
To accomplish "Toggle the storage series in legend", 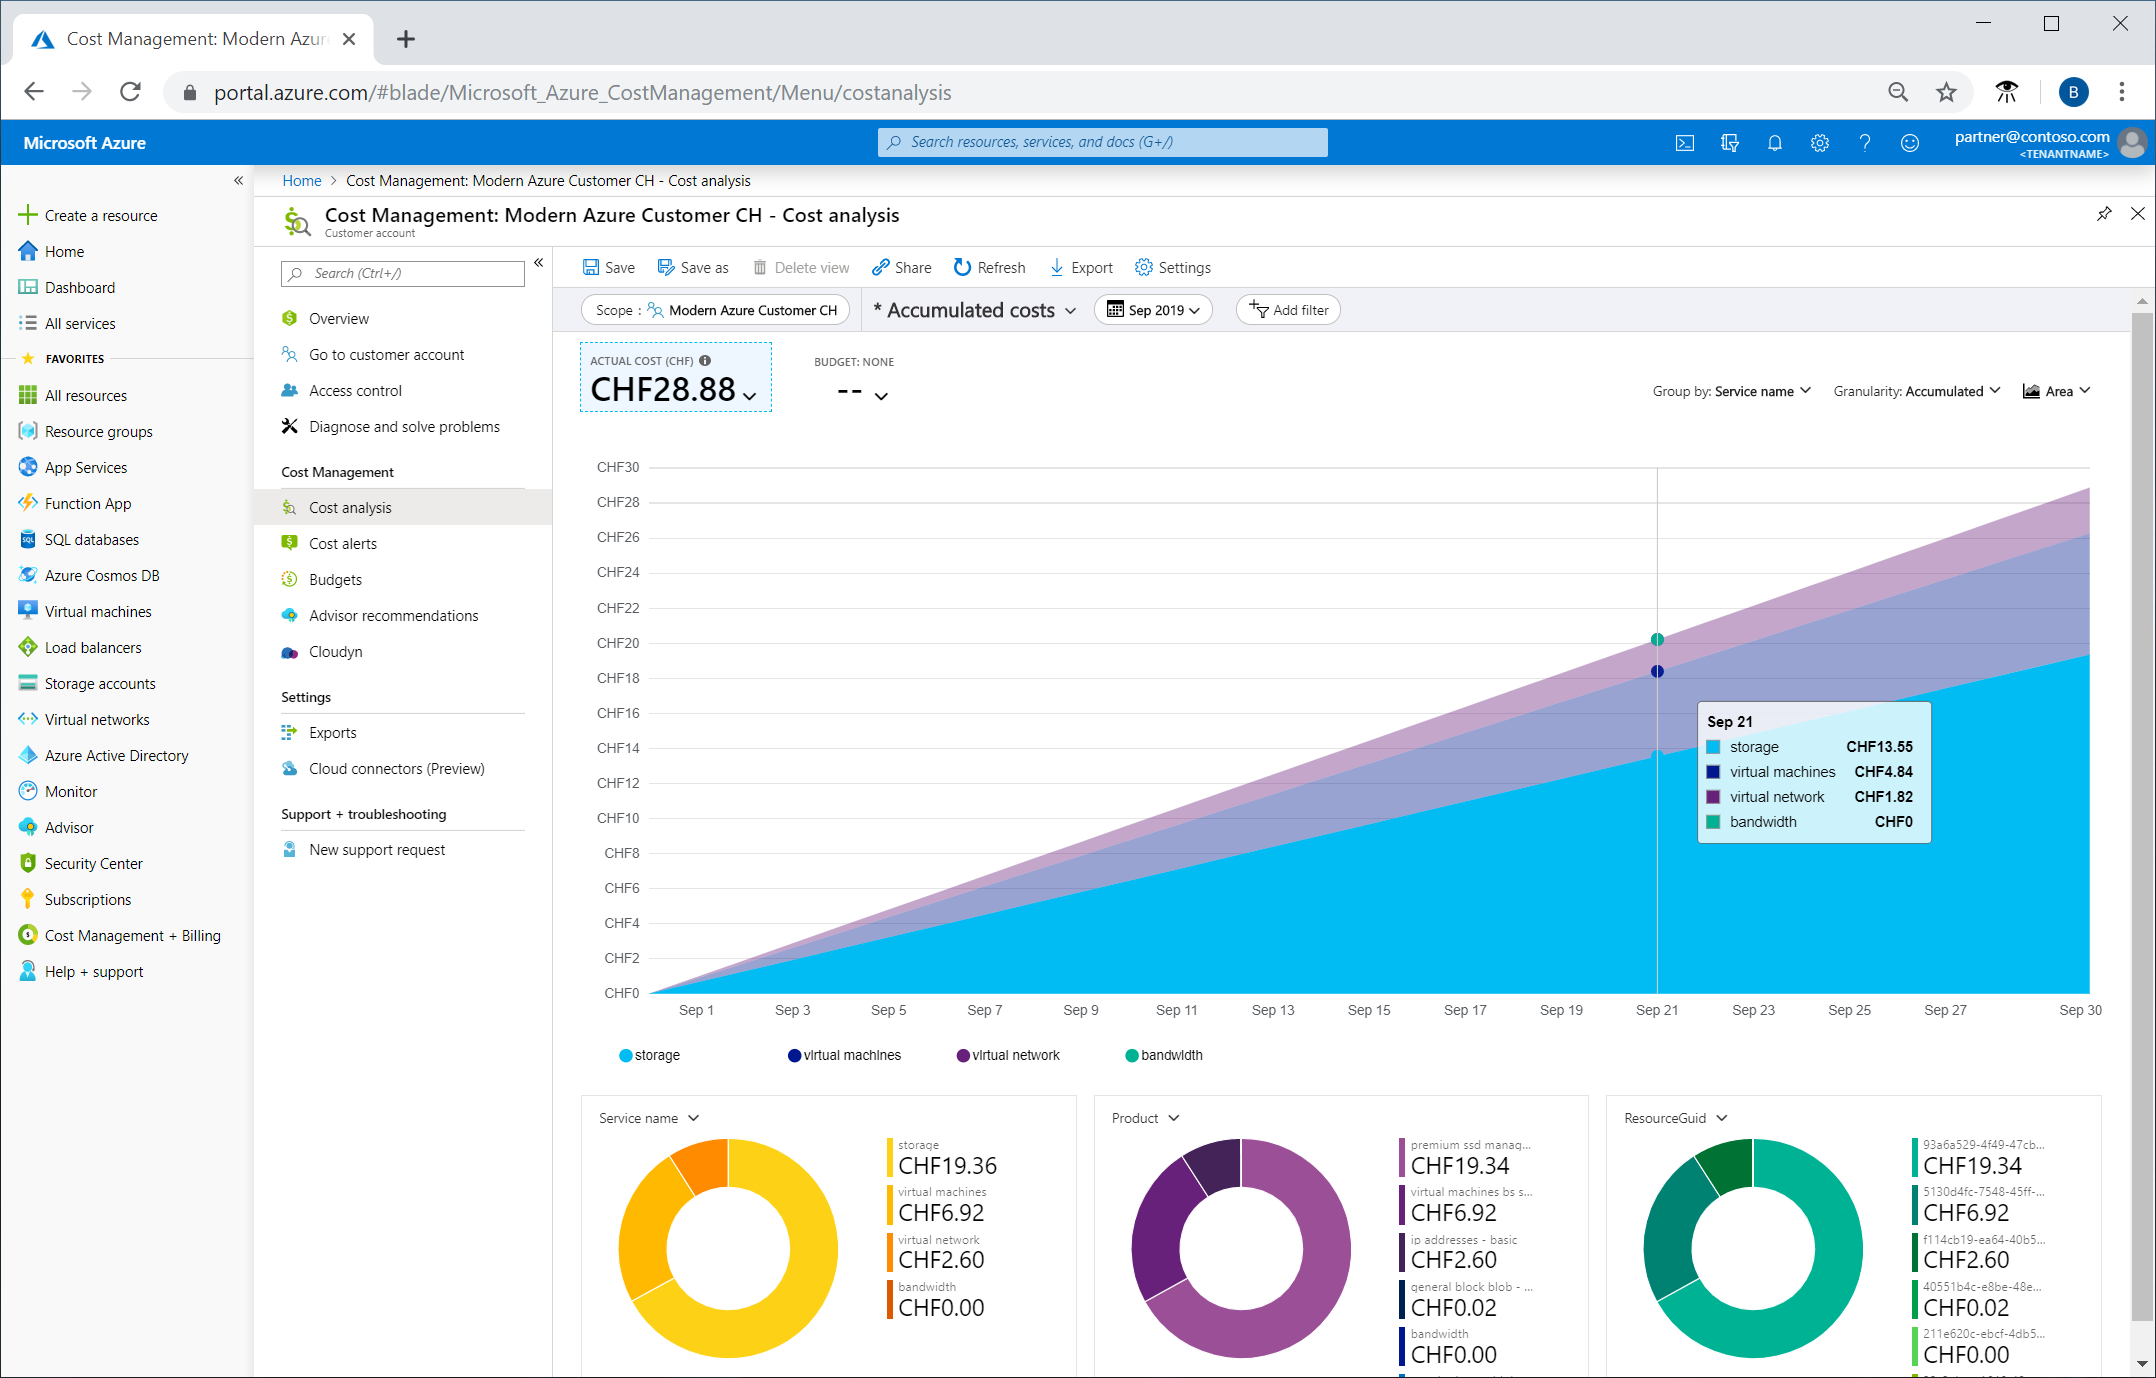I will point(649,1055).
